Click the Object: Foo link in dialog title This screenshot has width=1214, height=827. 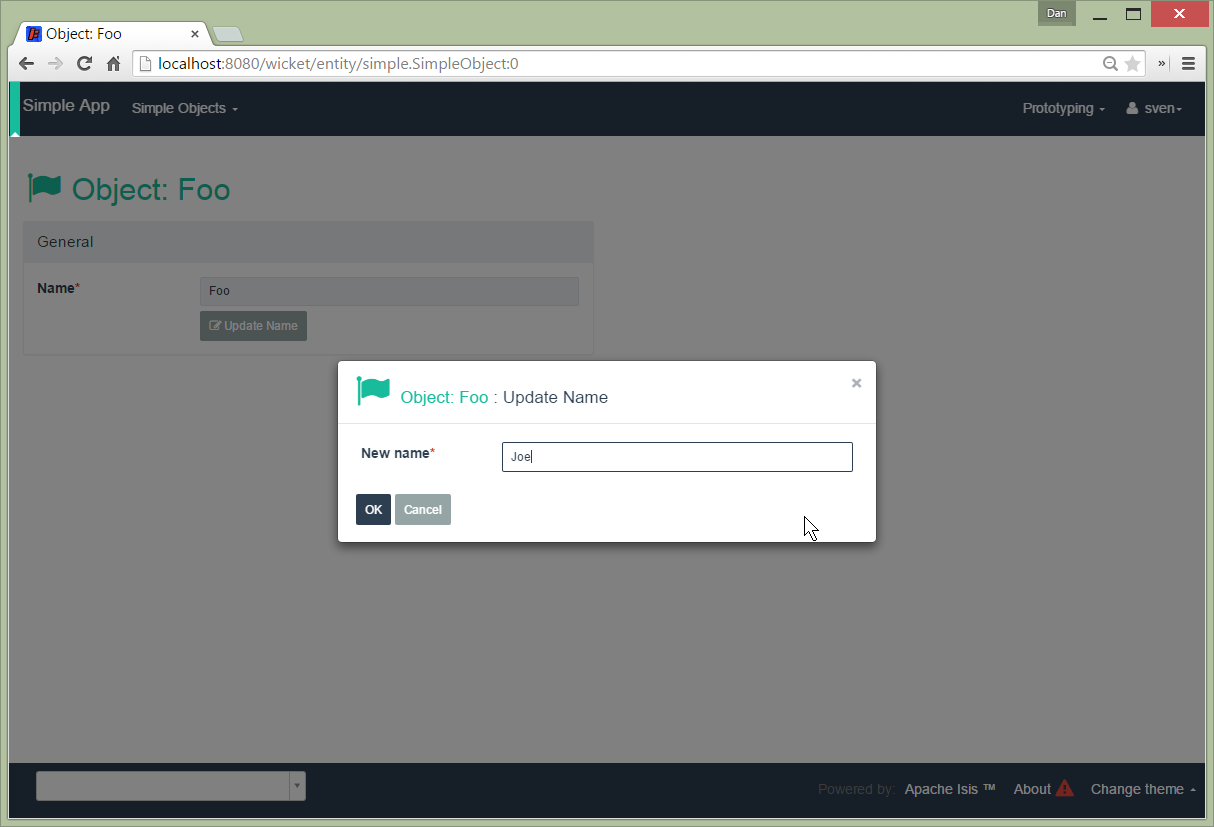click(444, 397)
